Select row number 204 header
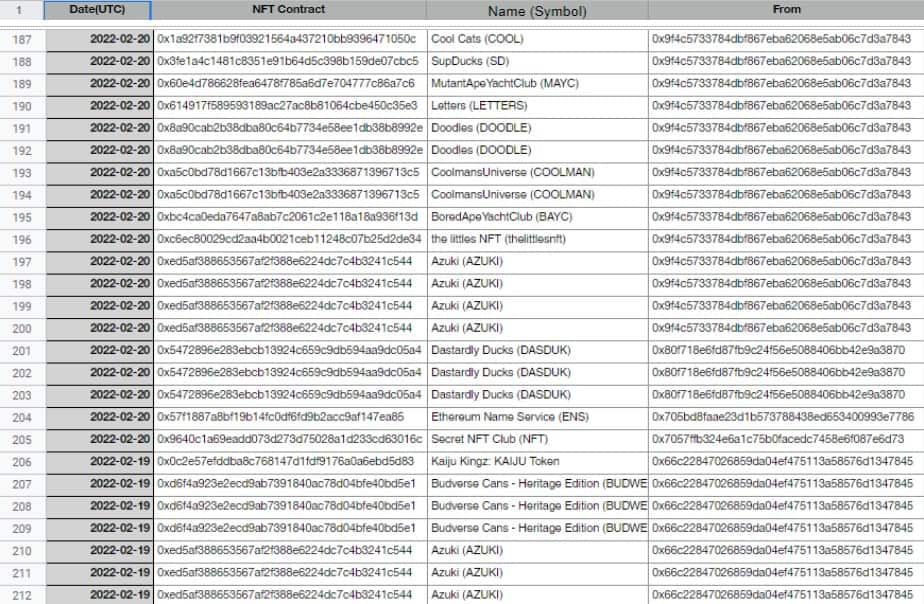Screen dimensions: 924x604 tap(22, 417)
